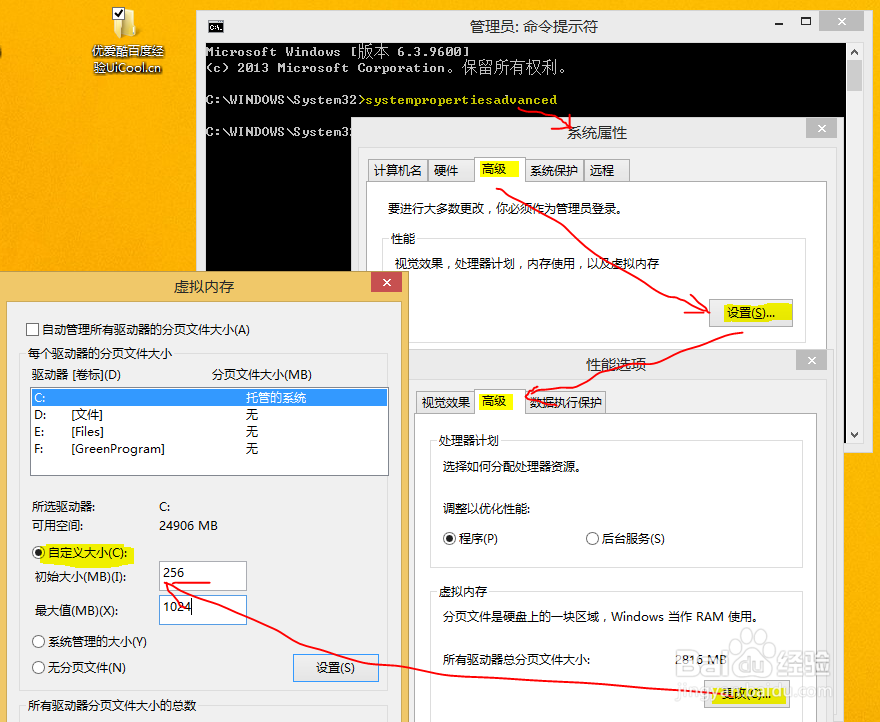Select the 高级 tab in 性能选项
This screenshot has height=722, width=880.
pos(499,401)
